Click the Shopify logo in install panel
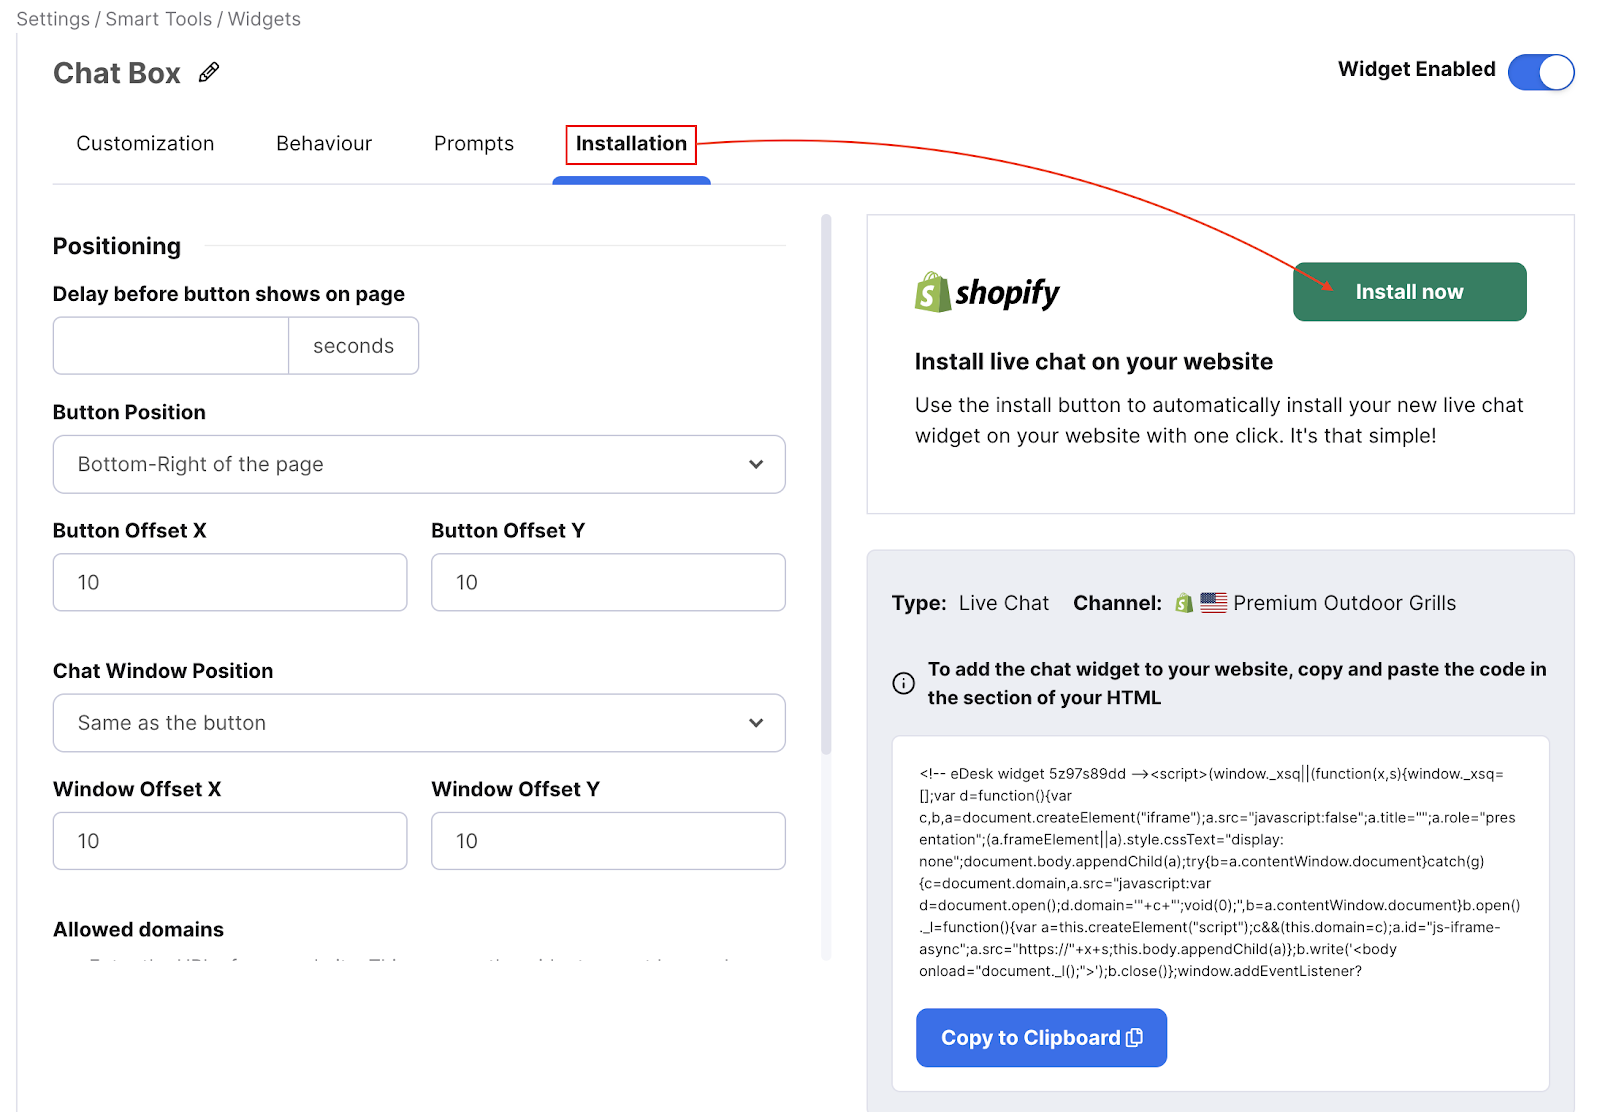1600x1112 pixels. pos(987,292)
